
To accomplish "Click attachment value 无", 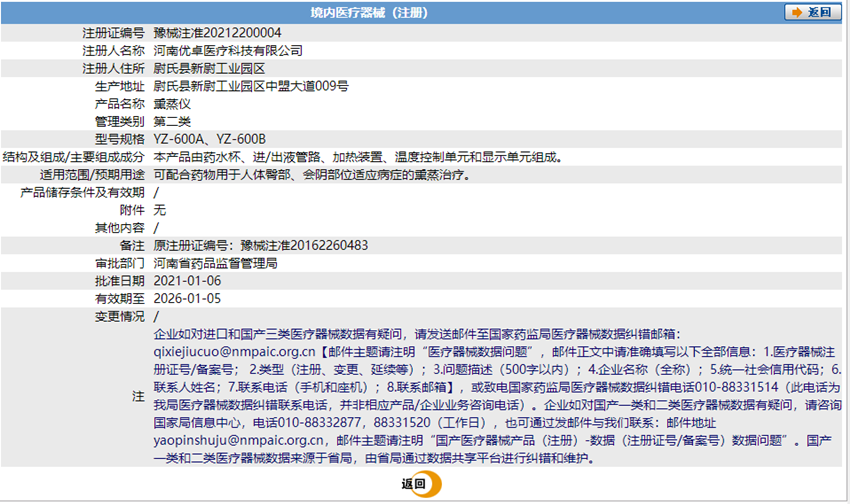I will (x=159, y=210).
